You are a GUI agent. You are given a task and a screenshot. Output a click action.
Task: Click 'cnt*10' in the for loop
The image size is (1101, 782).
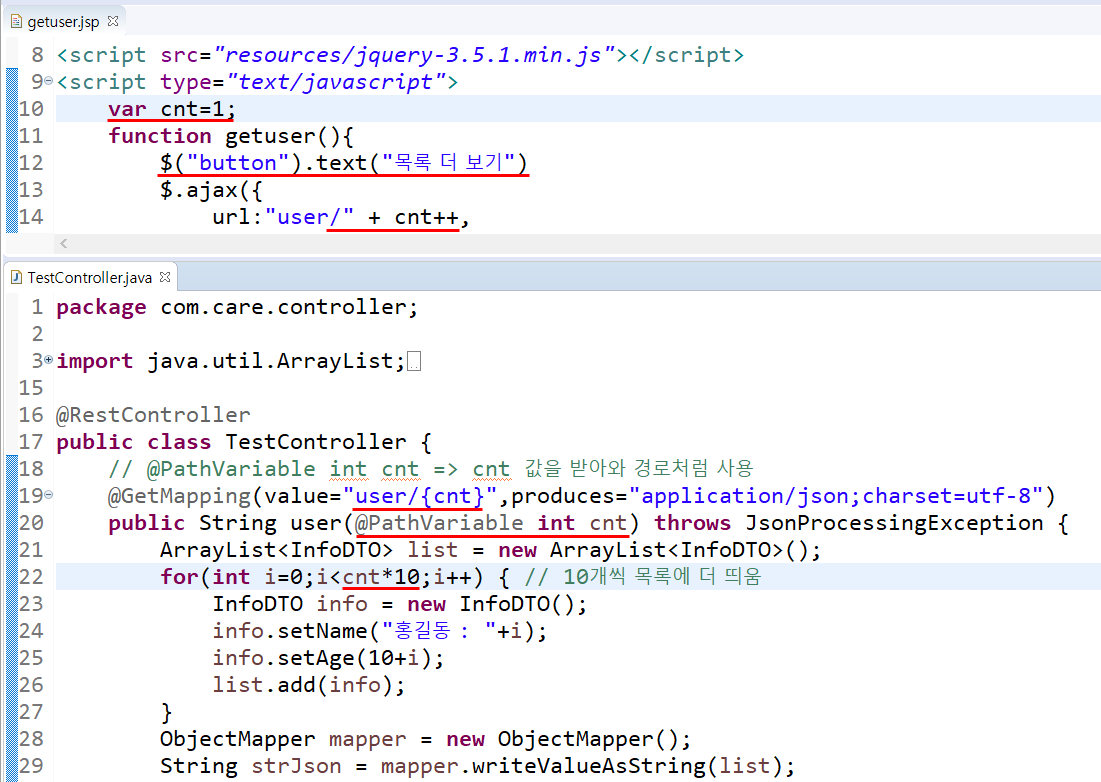coord(381,577)
